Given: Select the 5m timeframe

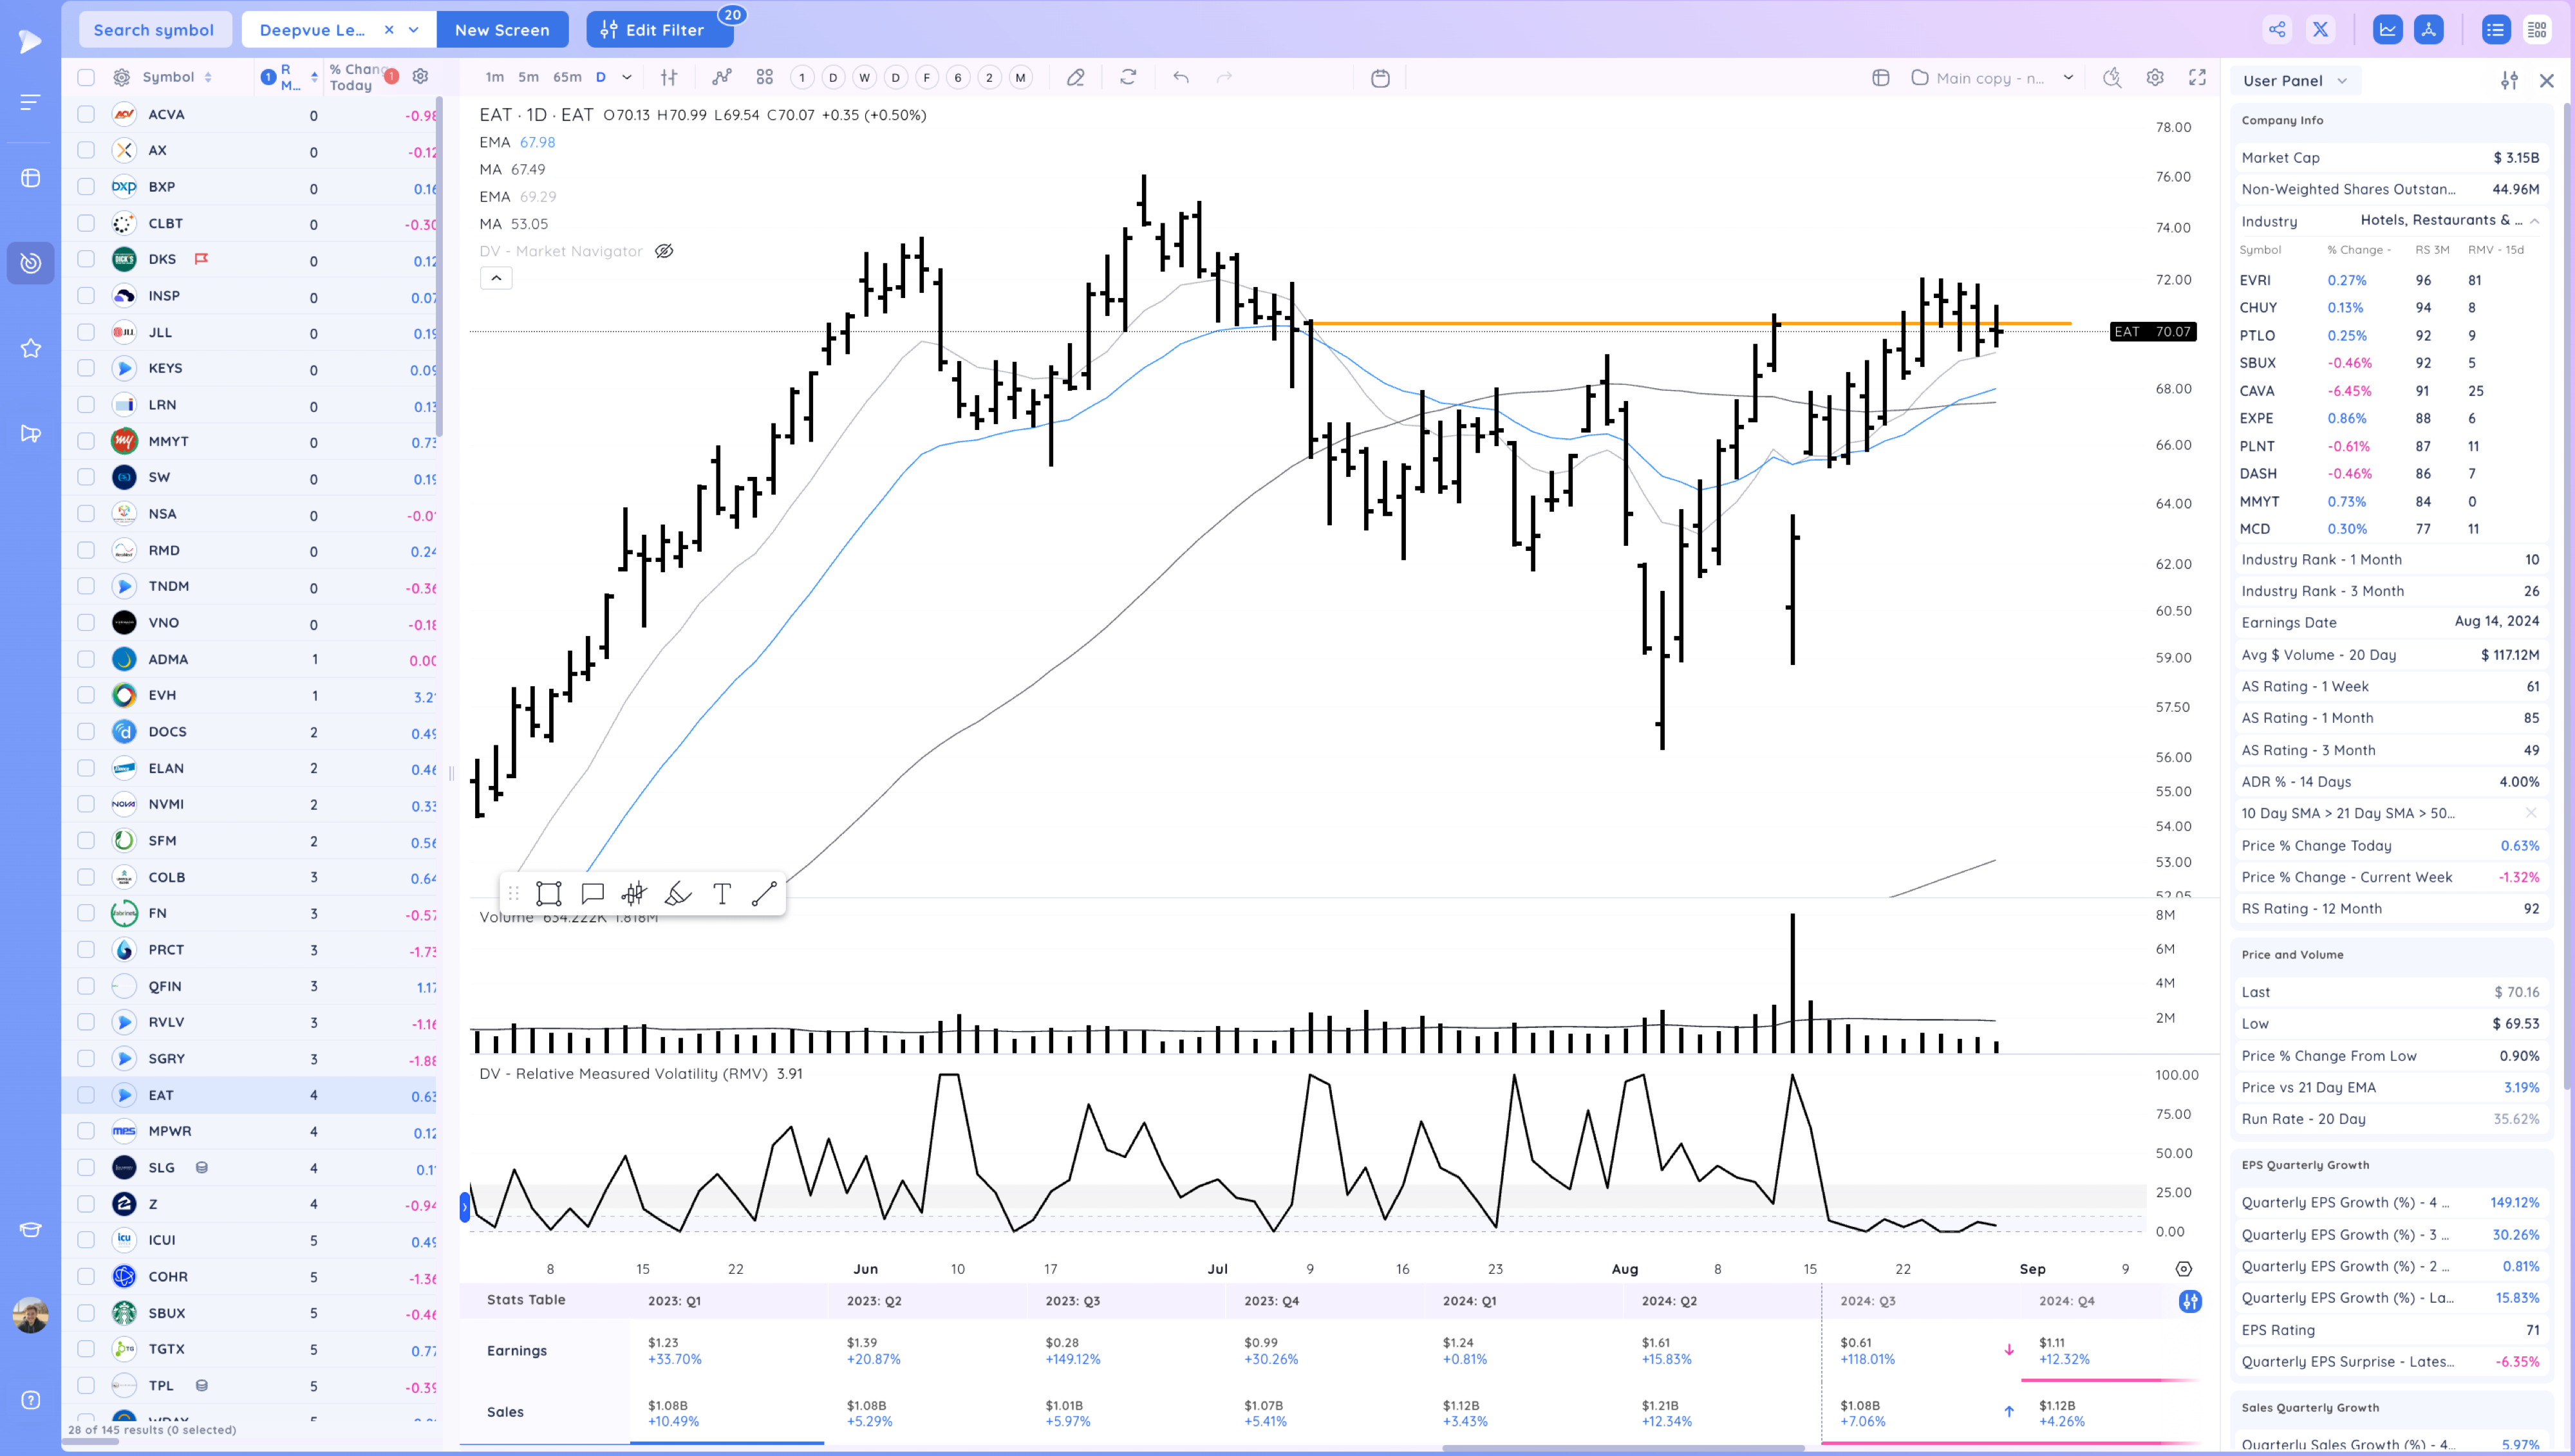Looking at the screenshot, I should [528, 78].
